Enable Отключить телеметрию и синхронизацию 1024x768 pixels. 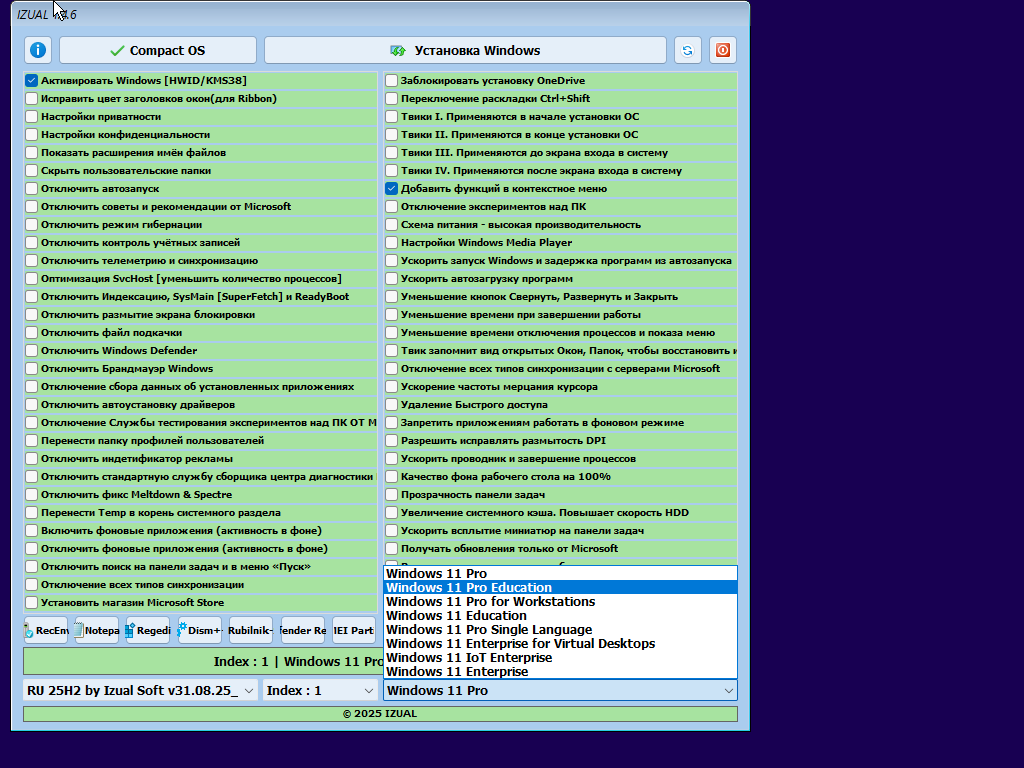point(31,261)
